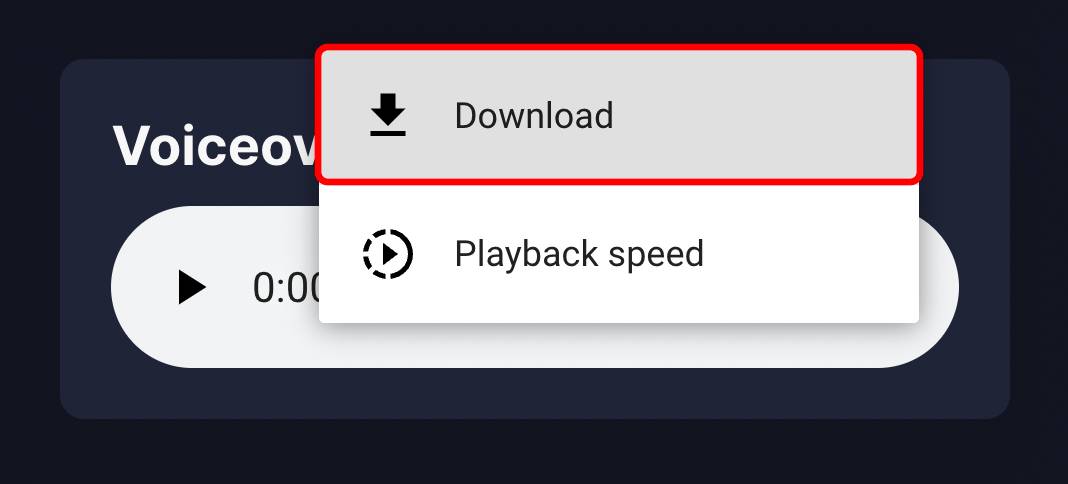Click the partially hidden Voiceover heading
1068x484 pixels.
click(x=215, y=145)
